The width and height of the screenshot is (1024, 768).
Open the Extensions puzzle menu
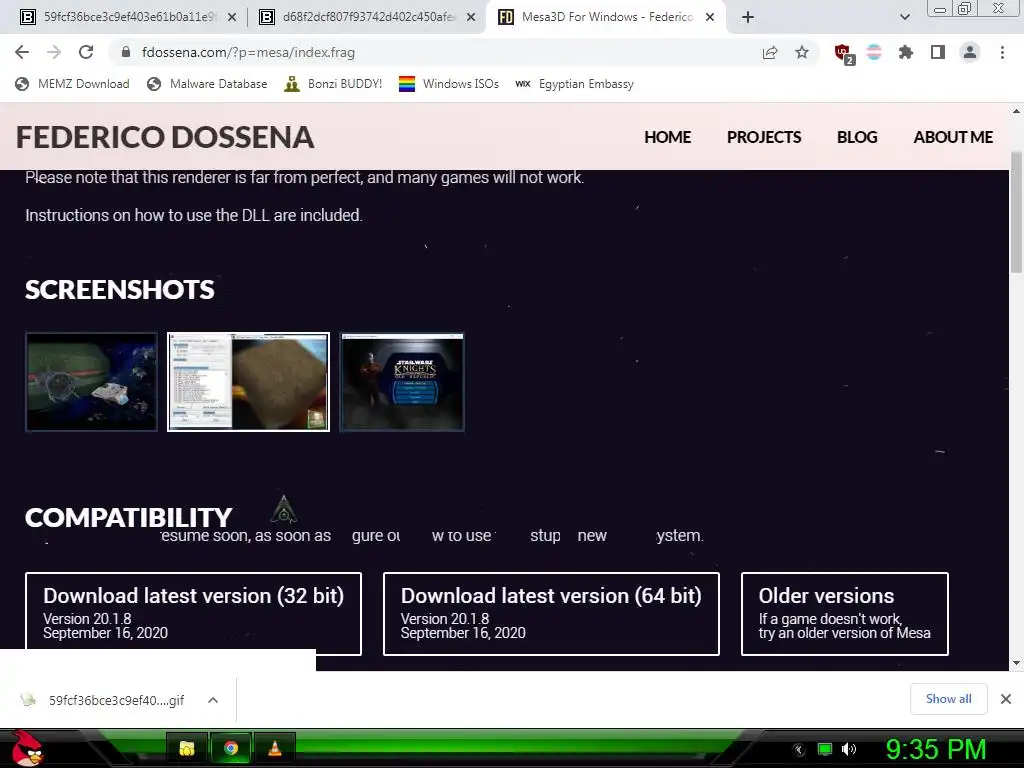906,52
